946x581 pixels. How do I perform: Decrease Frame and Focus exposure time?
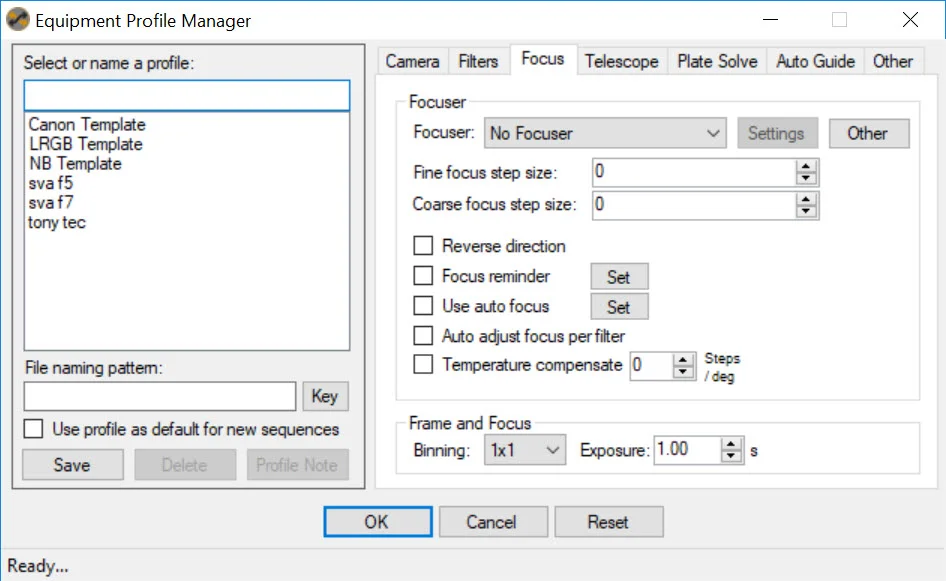731,456
